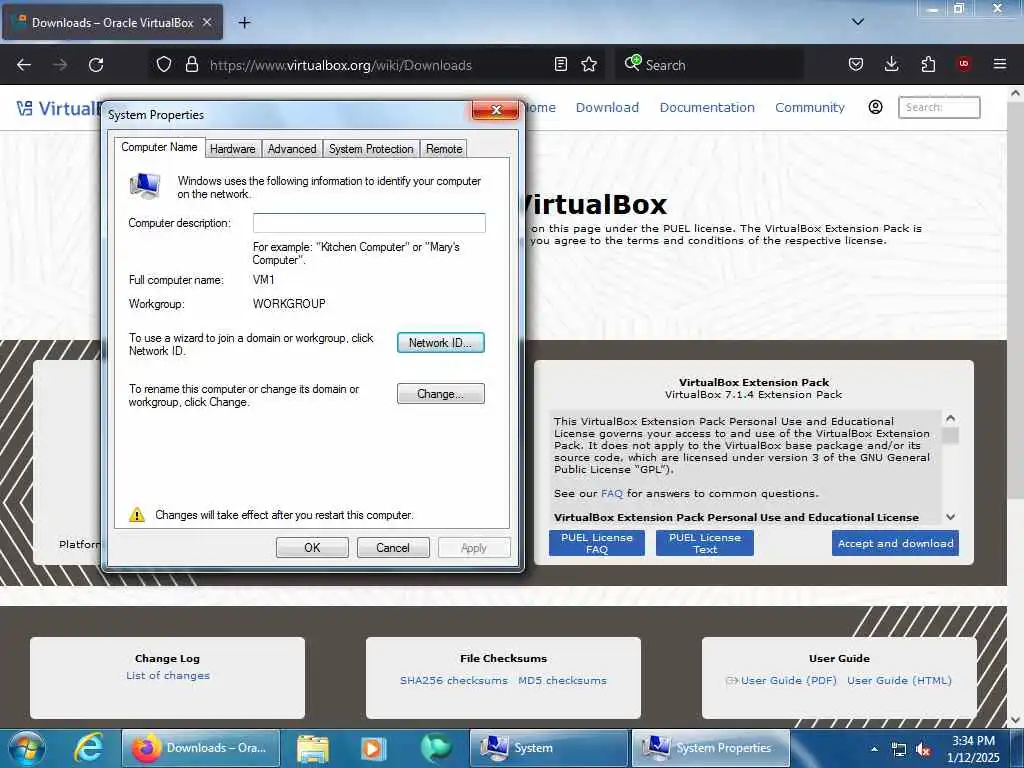Open Remote tab

444,149
